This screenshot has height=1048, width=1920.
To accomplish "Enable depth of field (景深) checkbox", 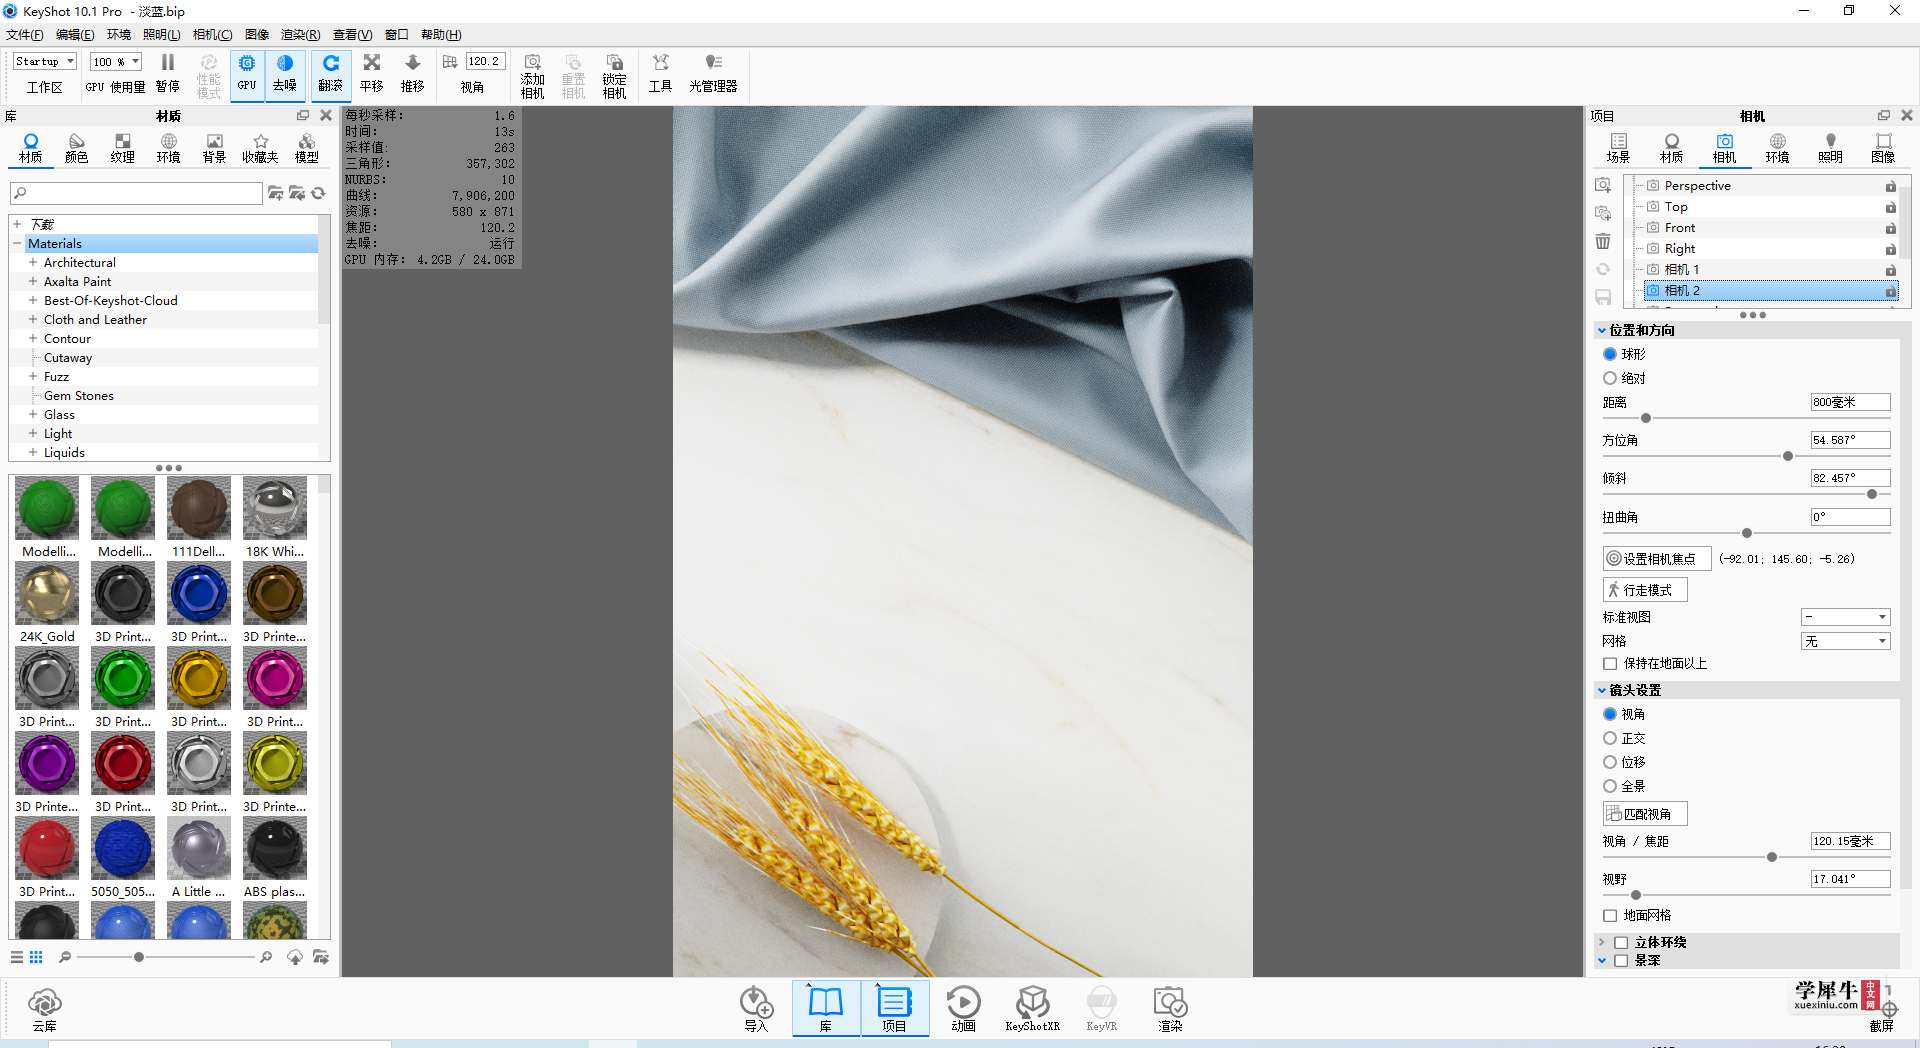I will click(x=1621, y=960).
